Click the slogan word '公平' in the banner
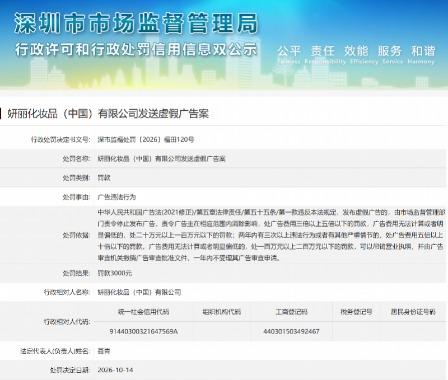Image resolution: width=448 pixels, height=380 pixels. click(289, 51)
